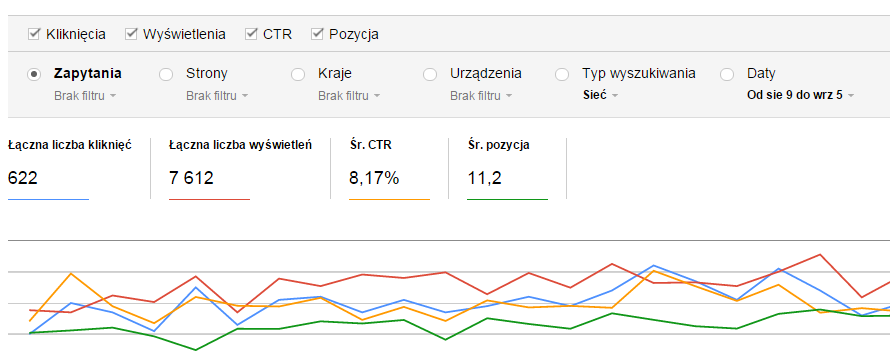The height and width of the screenshot is (361, 890).
Task: Choose the Strony radio option
Action: [166, 74]
